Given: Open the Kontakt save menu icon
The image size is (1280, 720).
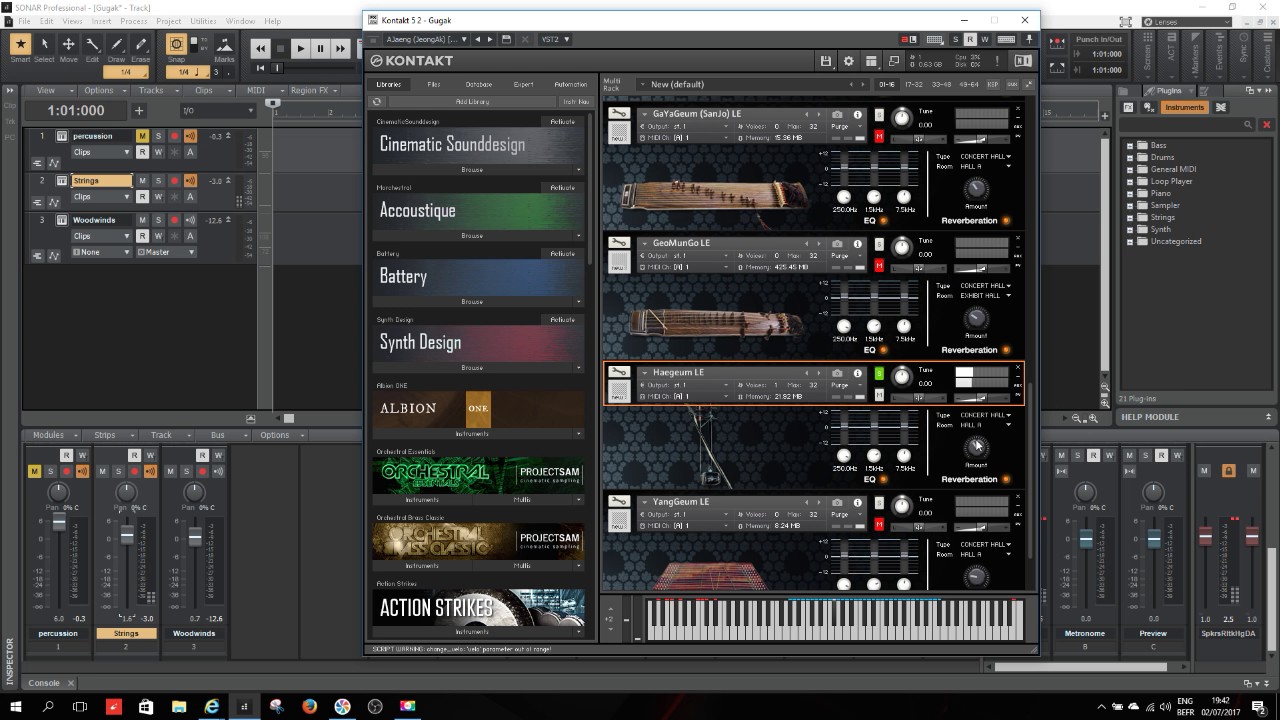Looking at the screenshot, I should click(x=825, y=61).
